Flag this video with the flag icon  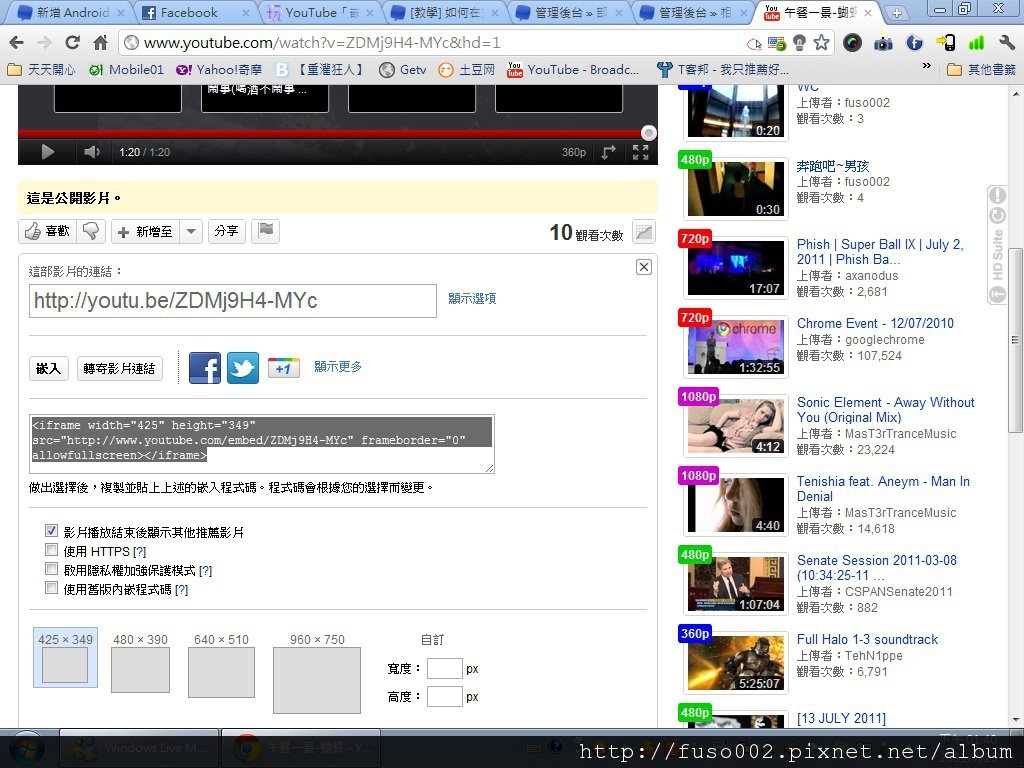tap(266, 231)
